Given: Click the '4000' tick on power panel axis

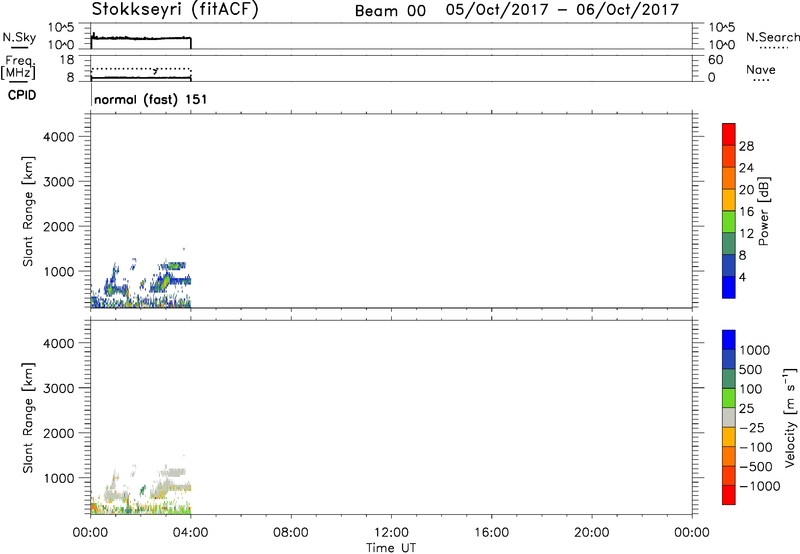Looking at the screenshot, I should (59, 137).
